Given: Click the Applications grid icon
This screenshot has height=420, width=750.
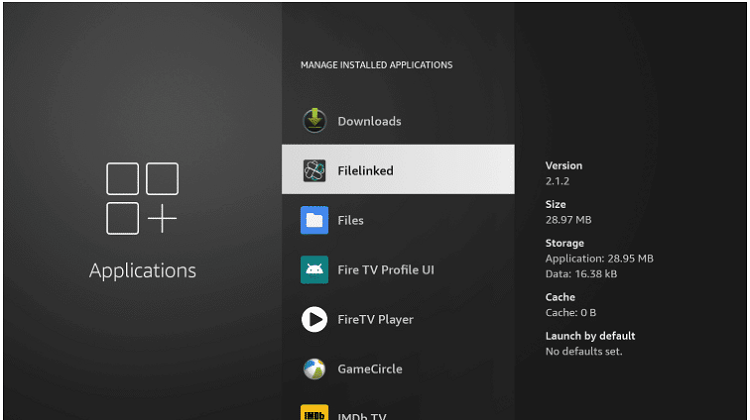Looking at the screenshot, I should (143, 199).
